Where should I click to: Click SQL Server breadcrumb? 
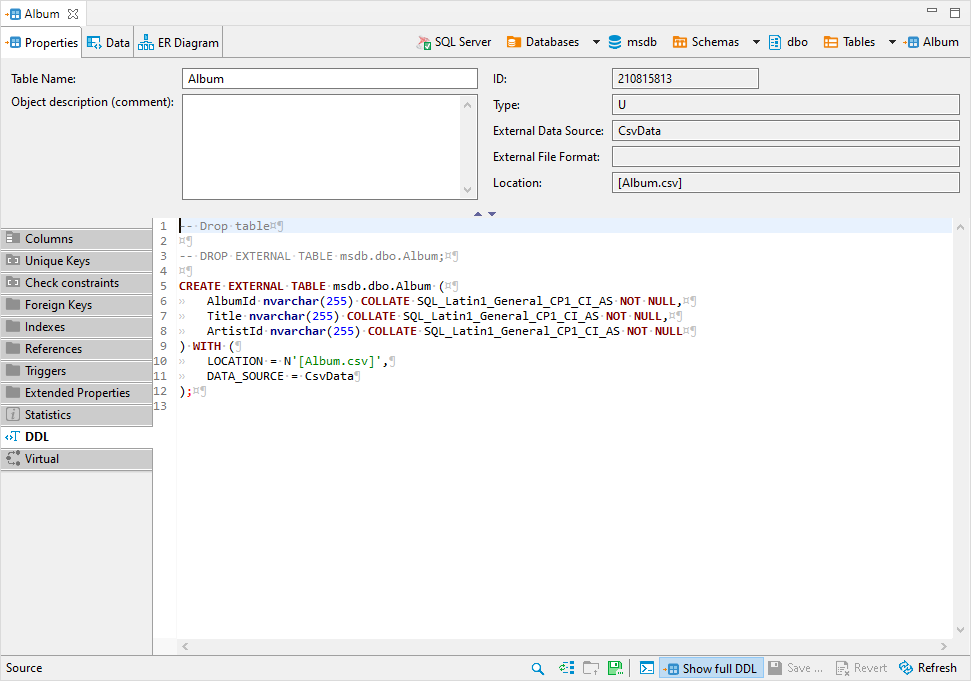pyautogui.click(x=454, y=42)
